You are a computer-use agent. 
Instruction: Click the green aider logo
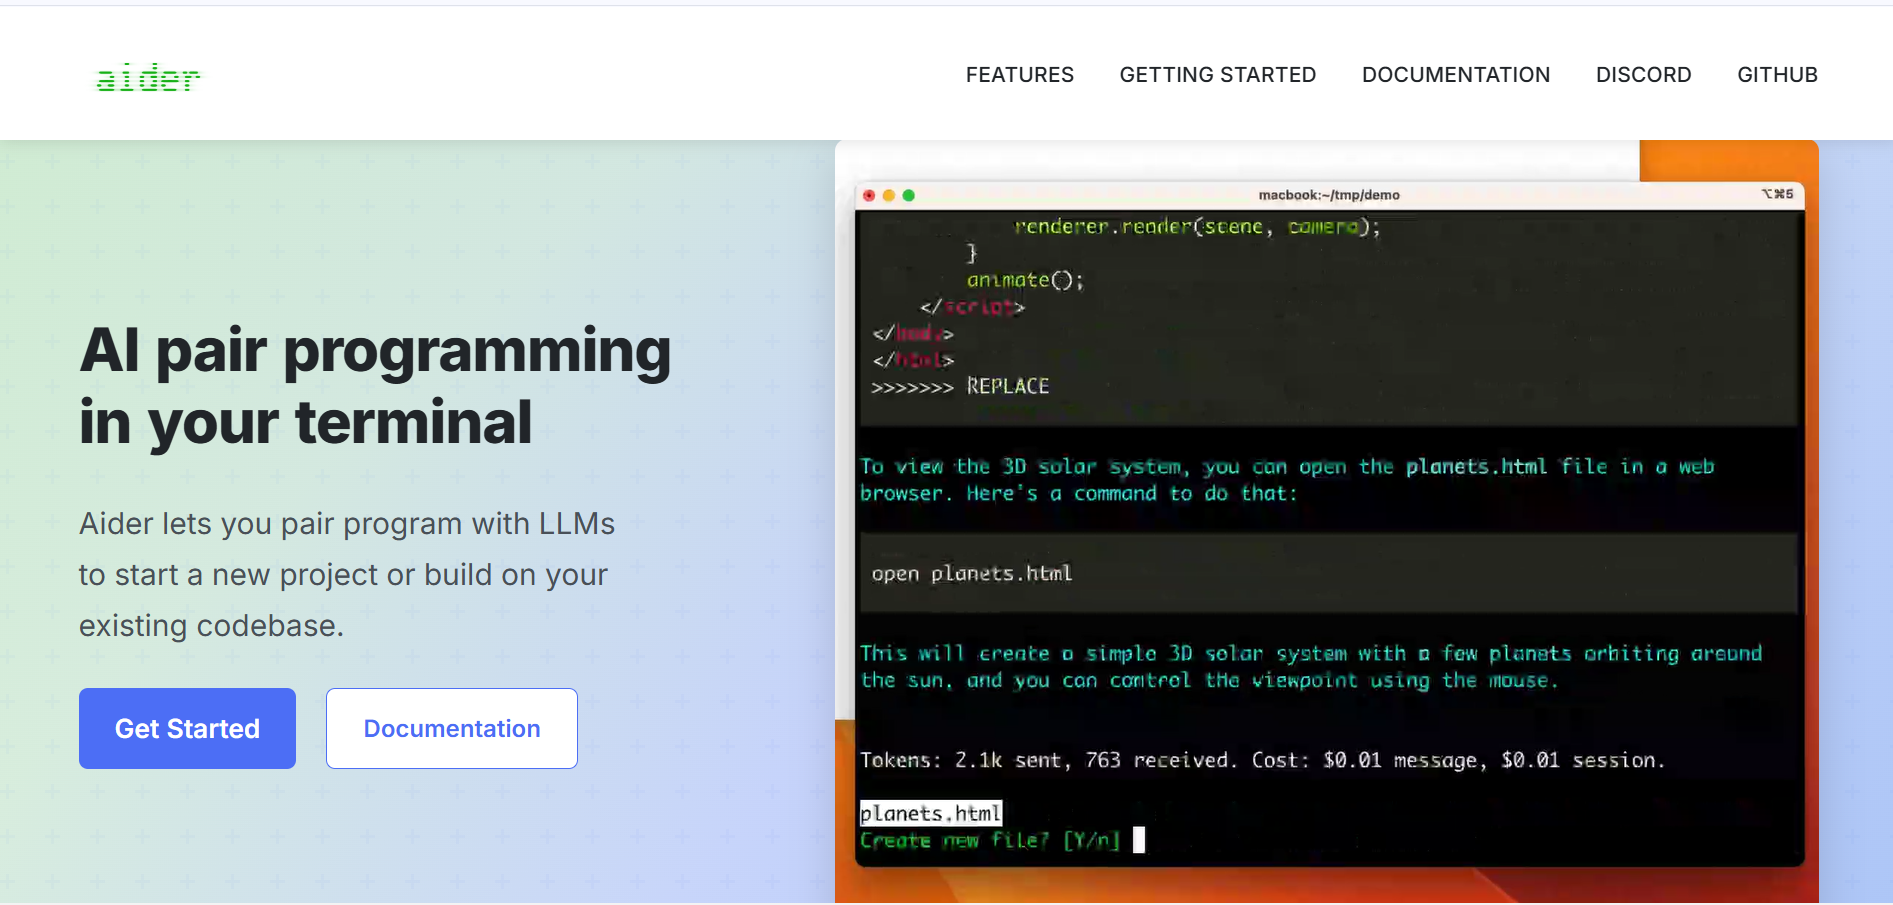[148, 77]
